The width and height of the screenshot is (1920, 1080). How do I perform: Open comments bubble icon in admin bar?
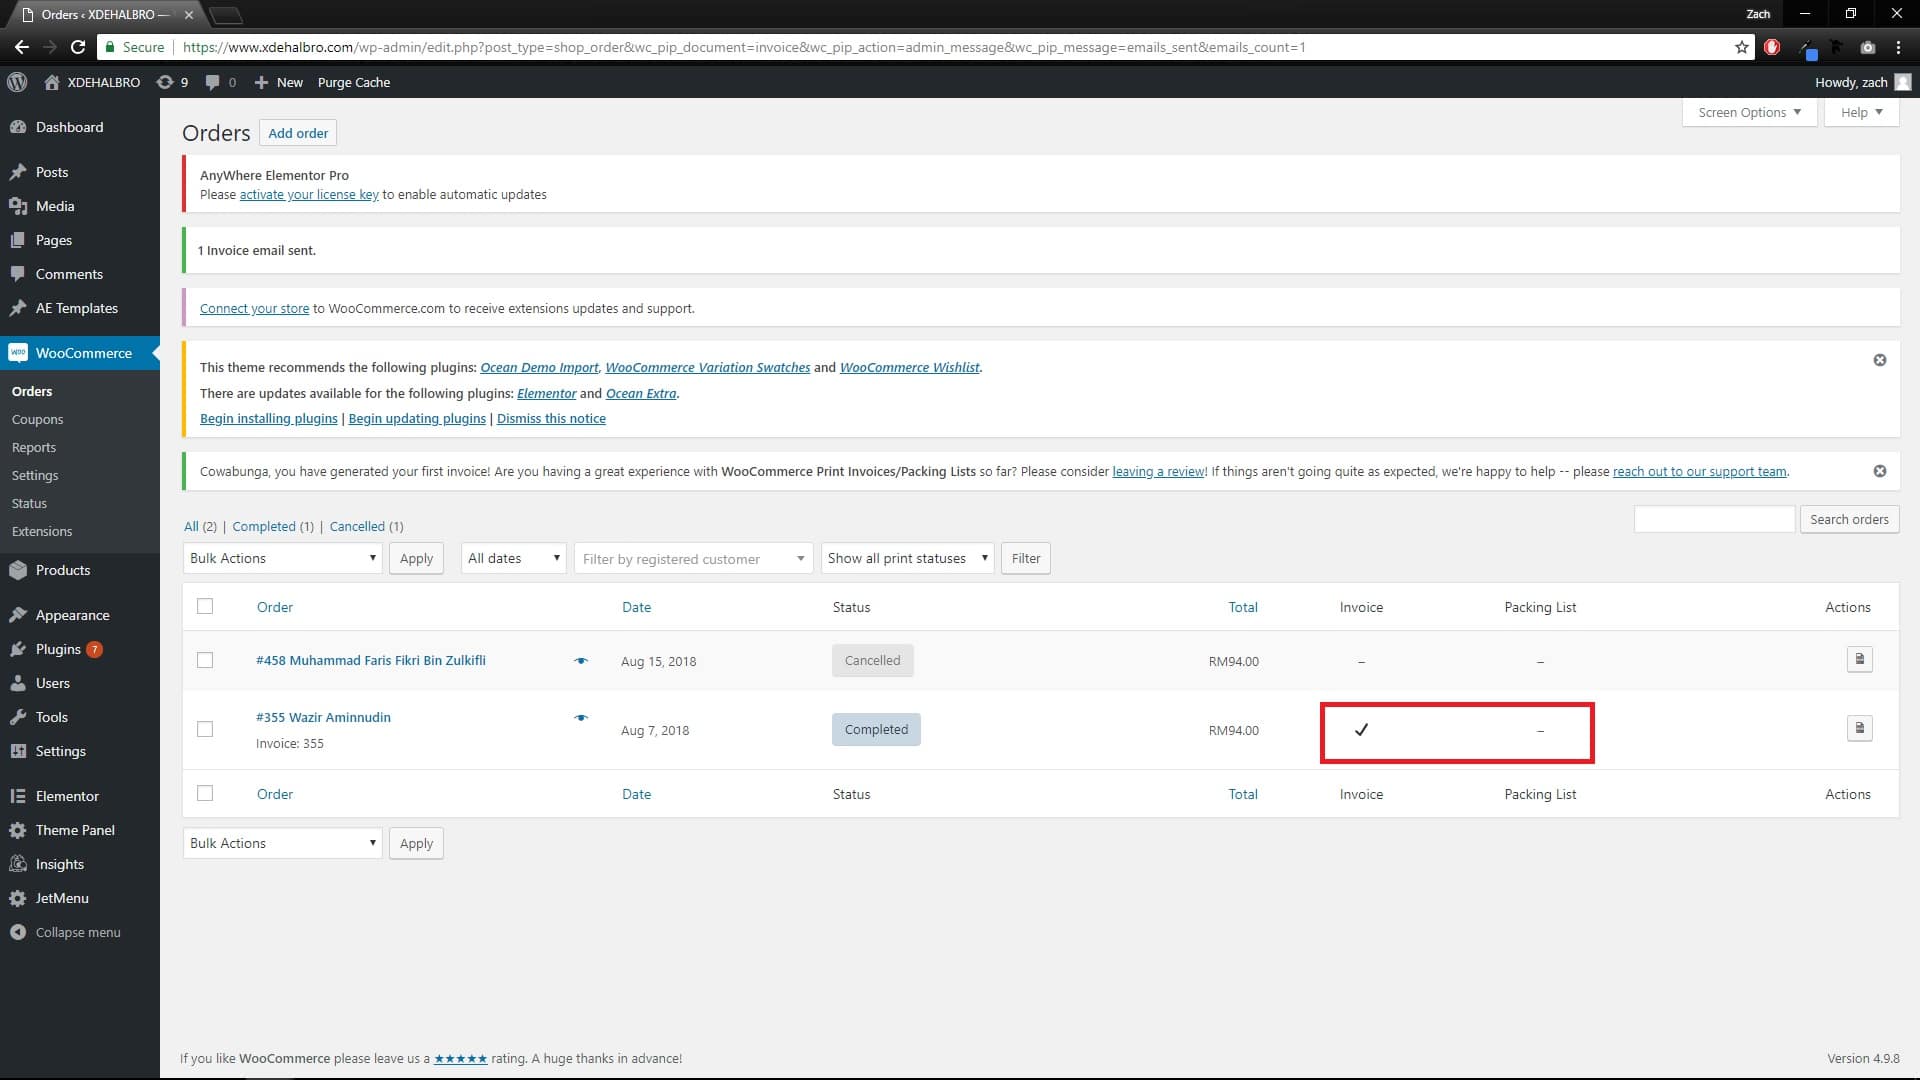click(x=212, y=82)
